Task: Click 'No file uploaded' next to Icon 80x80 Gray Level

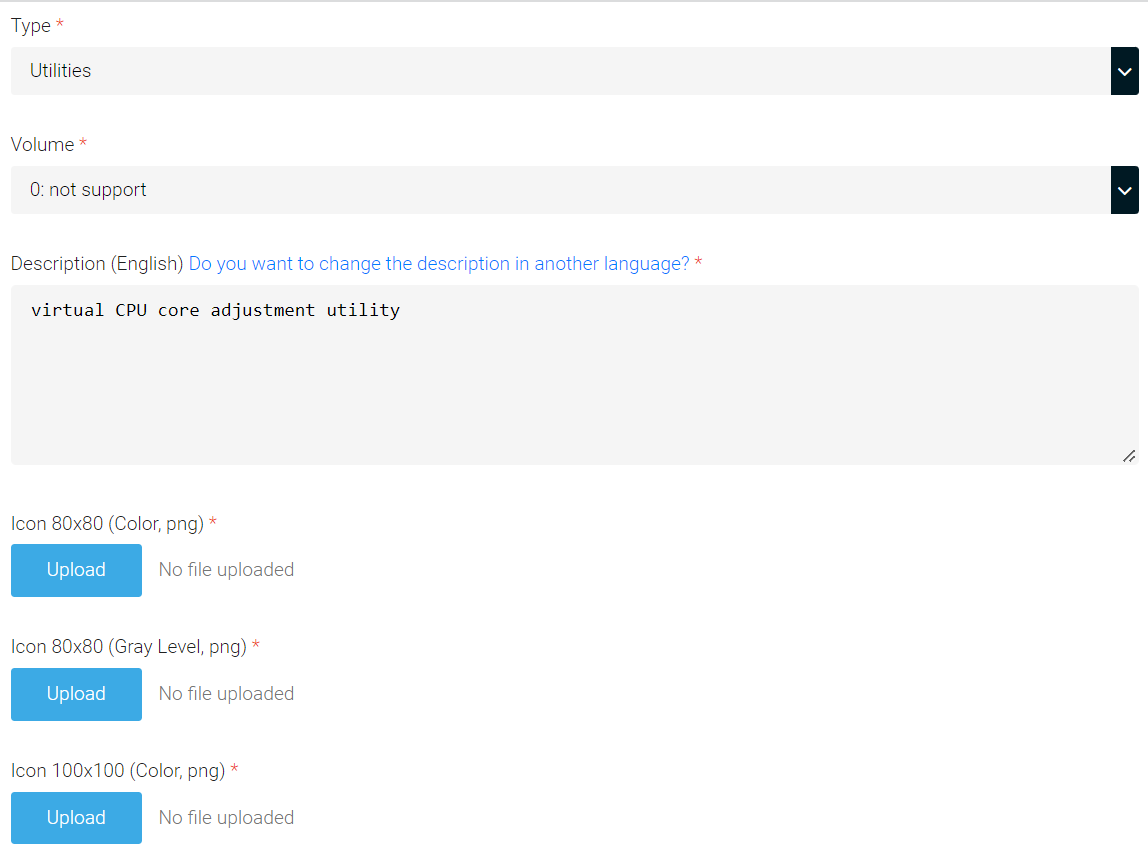Action: [225, 693]
